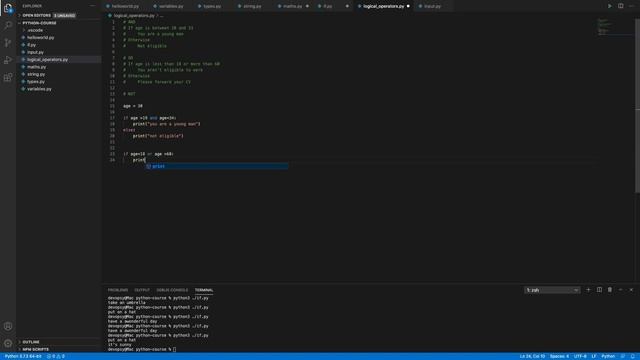640x360 pixels.
Task: Split the editor to the right
Action: tap(620, 6)
